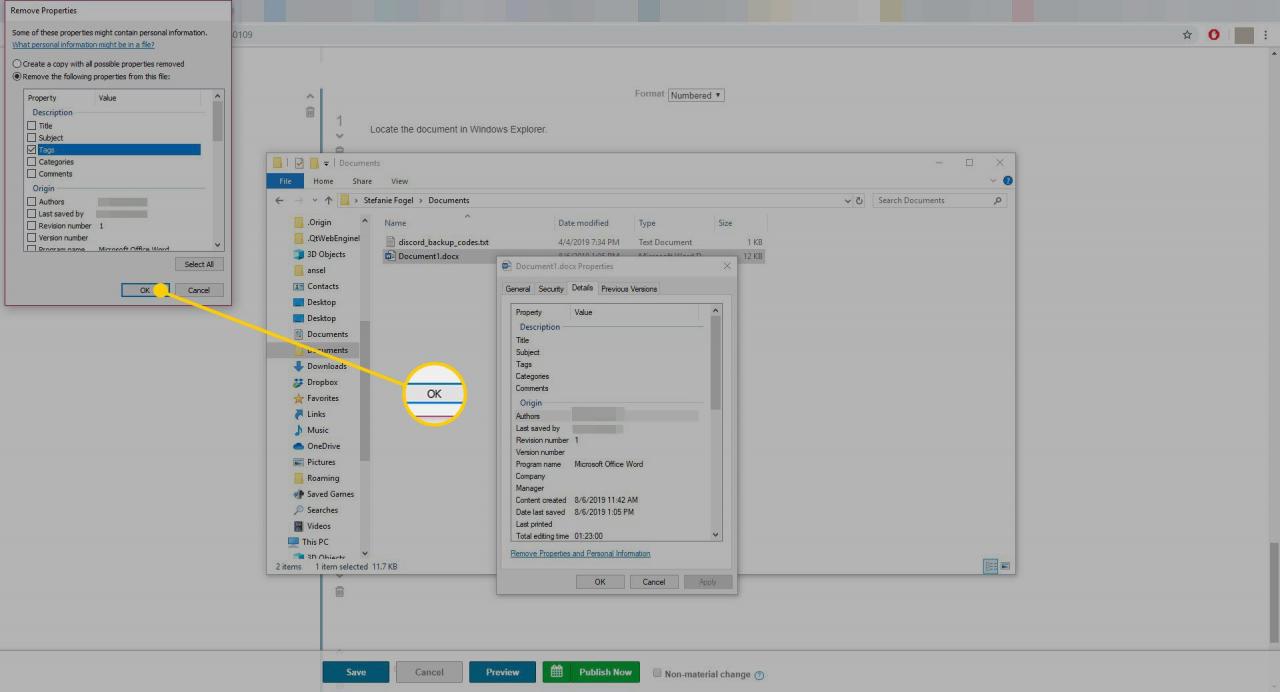
Task: Open the Explorer address bar history dropdown
Action: [x=848, y=200]
